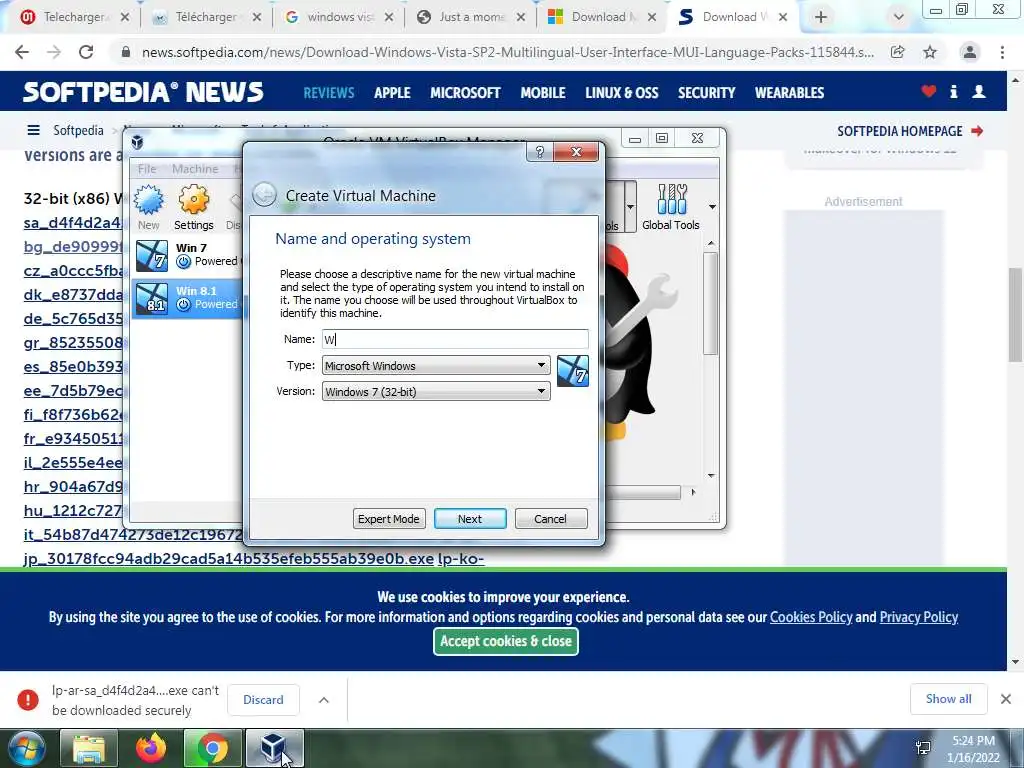1024x768 pixels.
Task: Click the network icon in system tray
Action: tap(923, 748)
